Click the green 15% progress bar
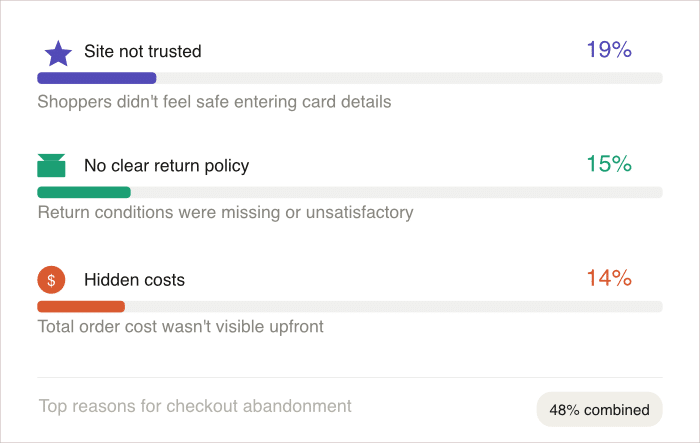This screenshot has height=443, width=700. pyautogui.click(x=84, y=192)
